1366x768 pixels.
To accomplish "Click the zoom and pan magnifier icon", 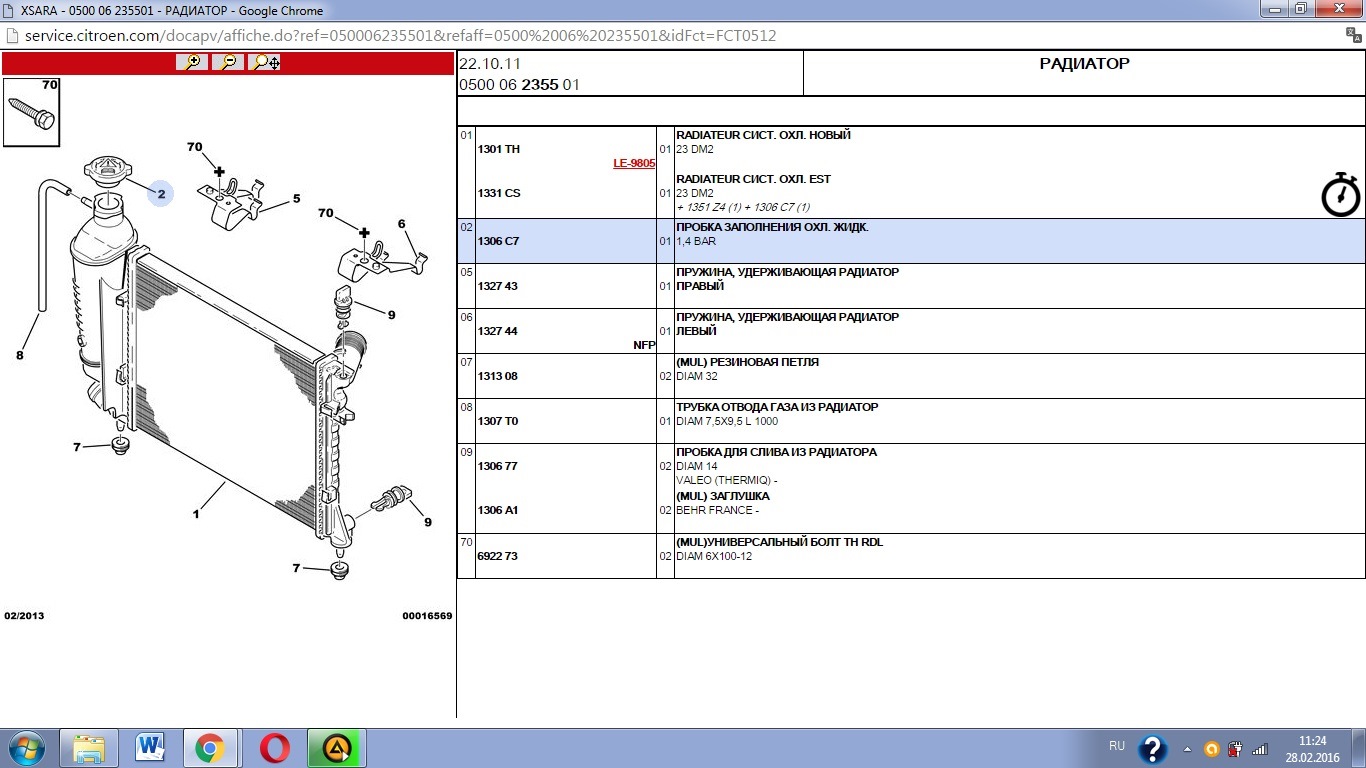I will pos(265,62).
